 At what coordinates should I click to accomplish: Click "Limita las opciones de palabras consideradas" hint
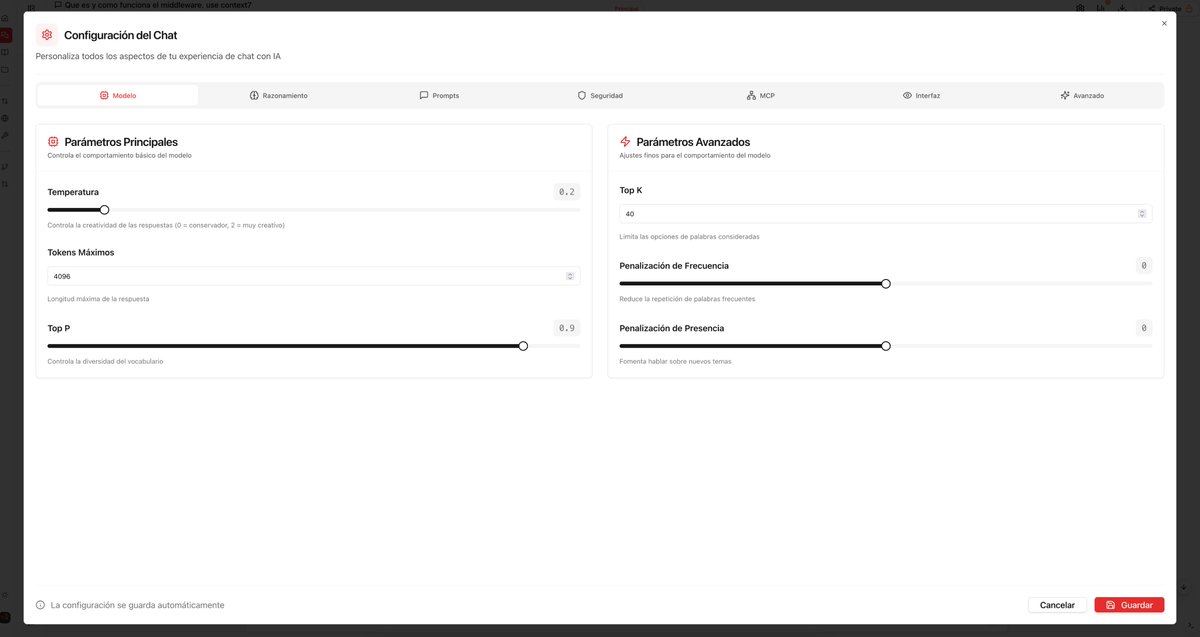(x=689, y=237)
